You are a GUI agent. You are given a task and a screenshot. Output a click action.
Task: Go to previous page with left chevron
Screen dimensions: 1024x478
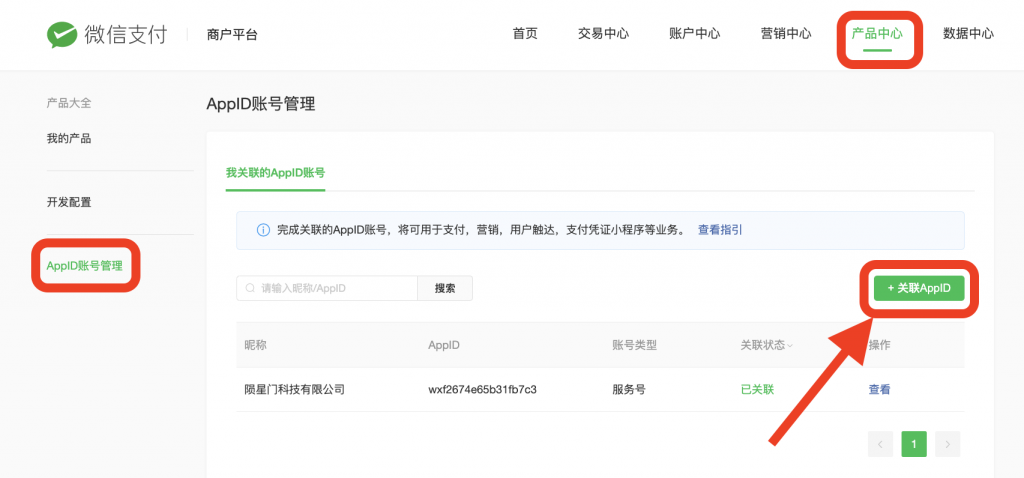880,444
